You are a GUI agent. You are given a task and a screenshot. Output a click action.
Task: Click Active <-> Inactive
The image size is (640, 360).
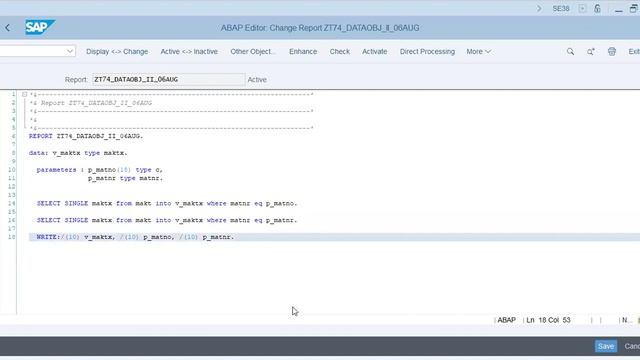[189, 51]
